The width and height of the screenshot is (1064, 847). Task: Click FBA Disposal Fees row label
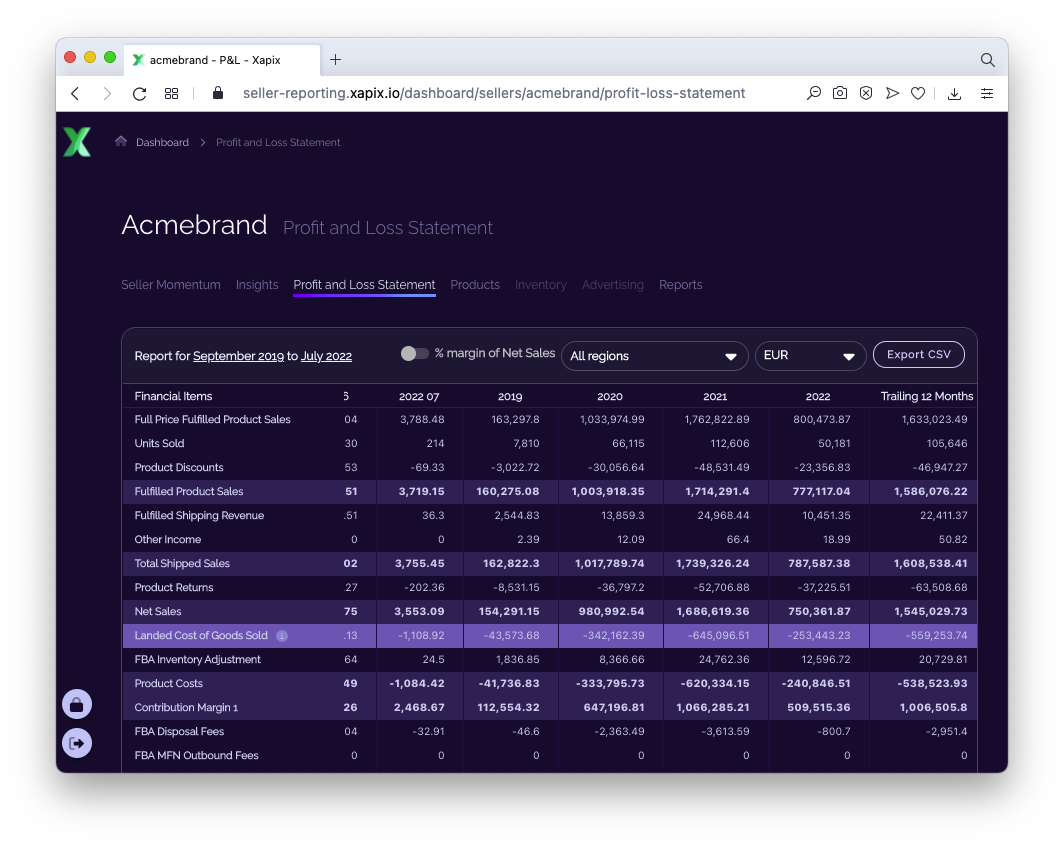coord(179,732)
